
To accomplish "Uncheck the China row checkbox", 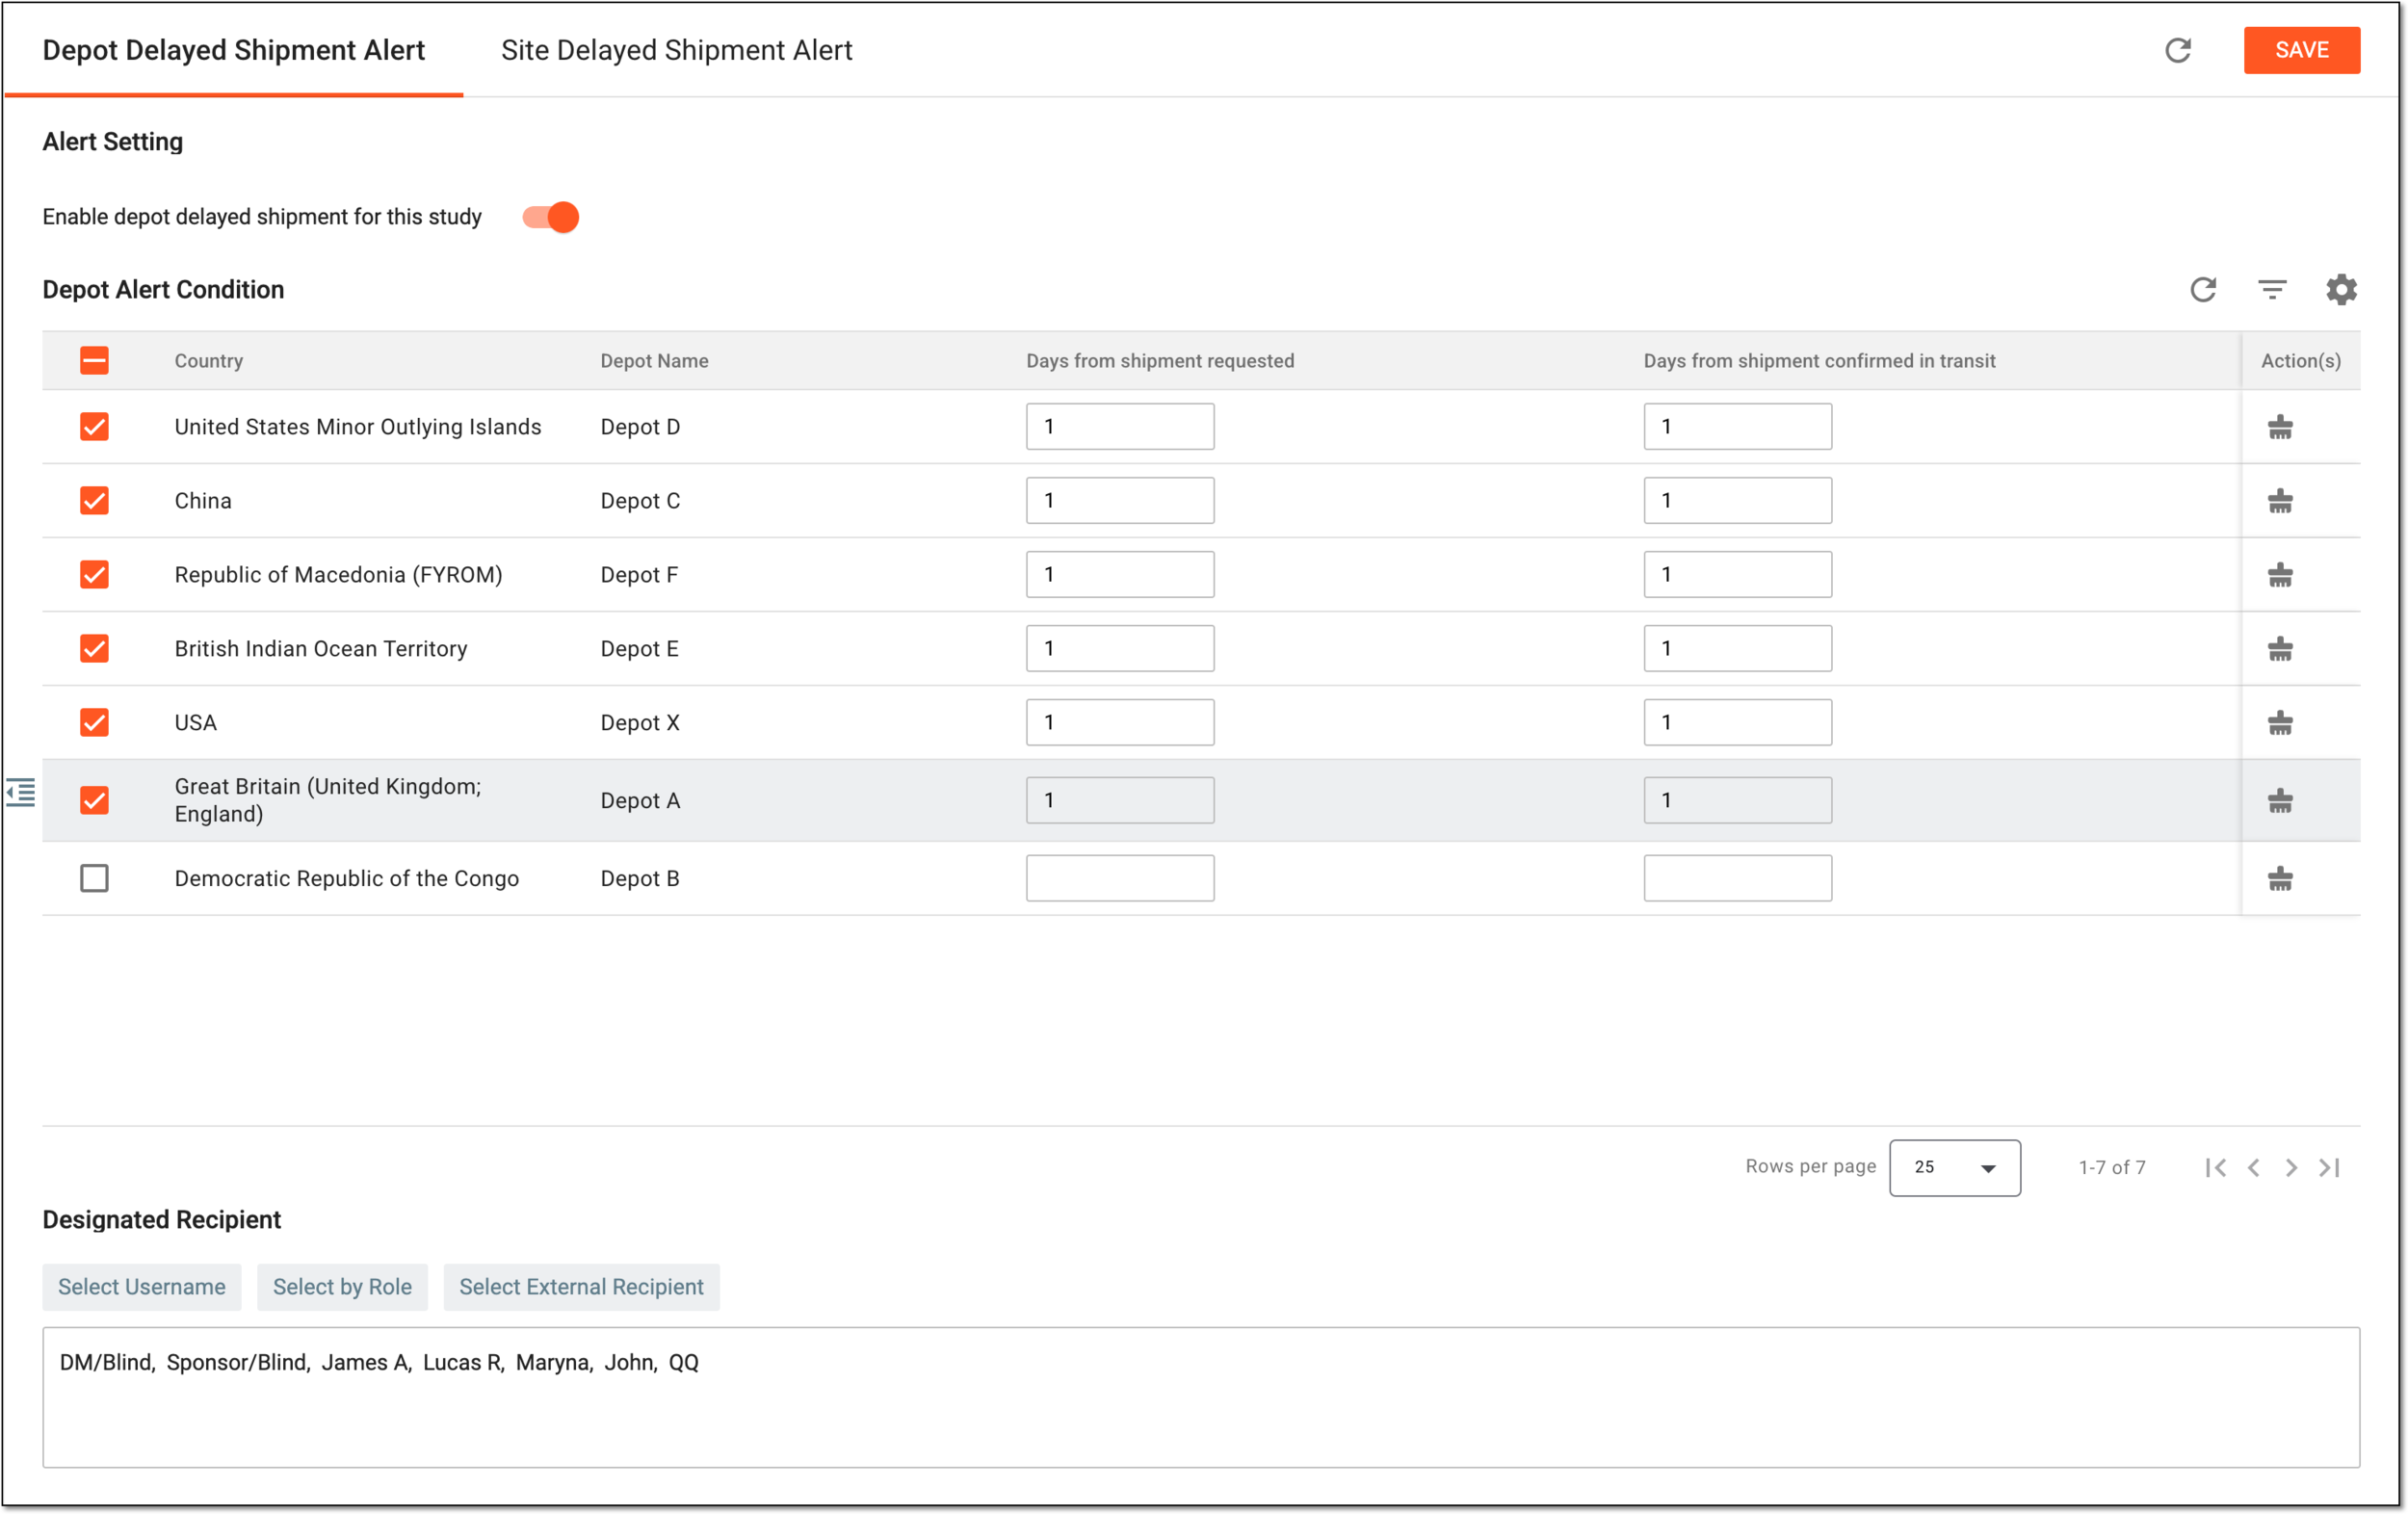I will [x=94, y=501].
